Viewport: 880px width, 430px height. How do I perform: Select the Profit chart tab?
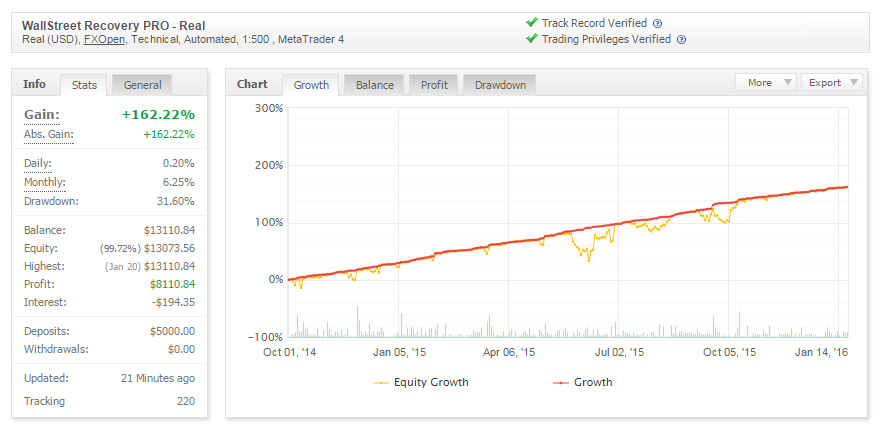click(x=434, y=85)
